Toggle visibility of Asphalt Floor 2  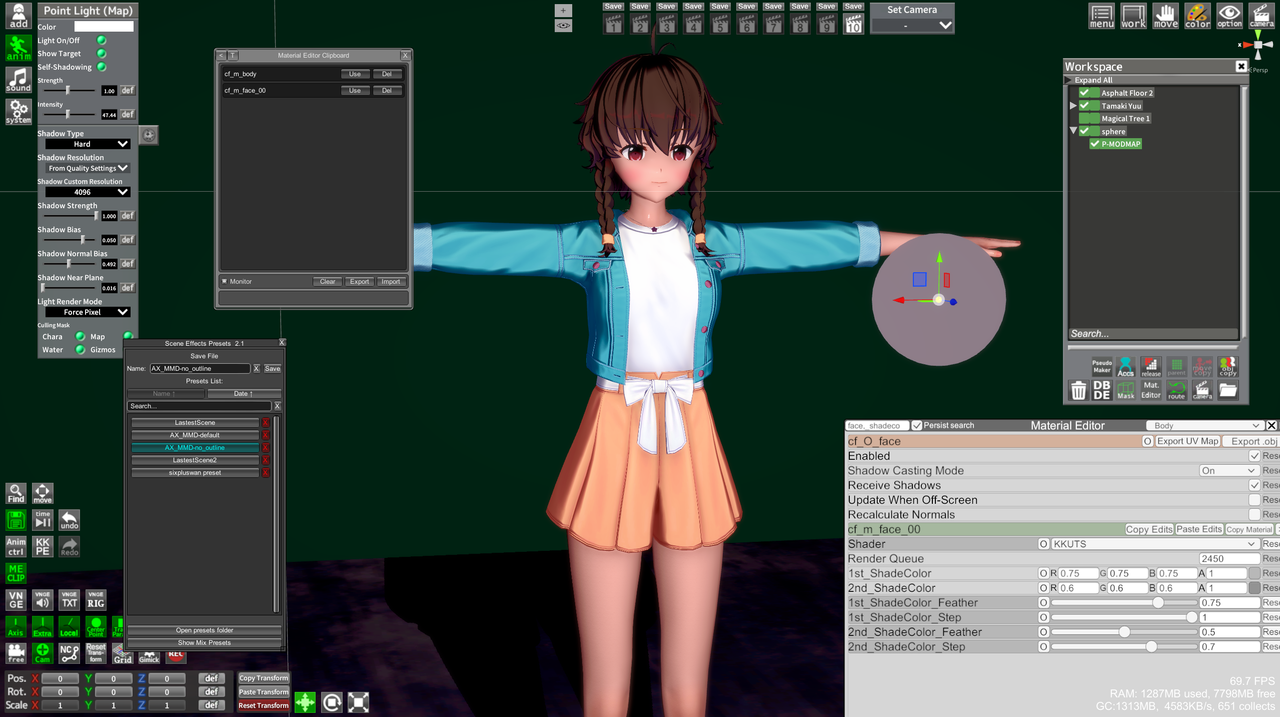point(1084,93)
